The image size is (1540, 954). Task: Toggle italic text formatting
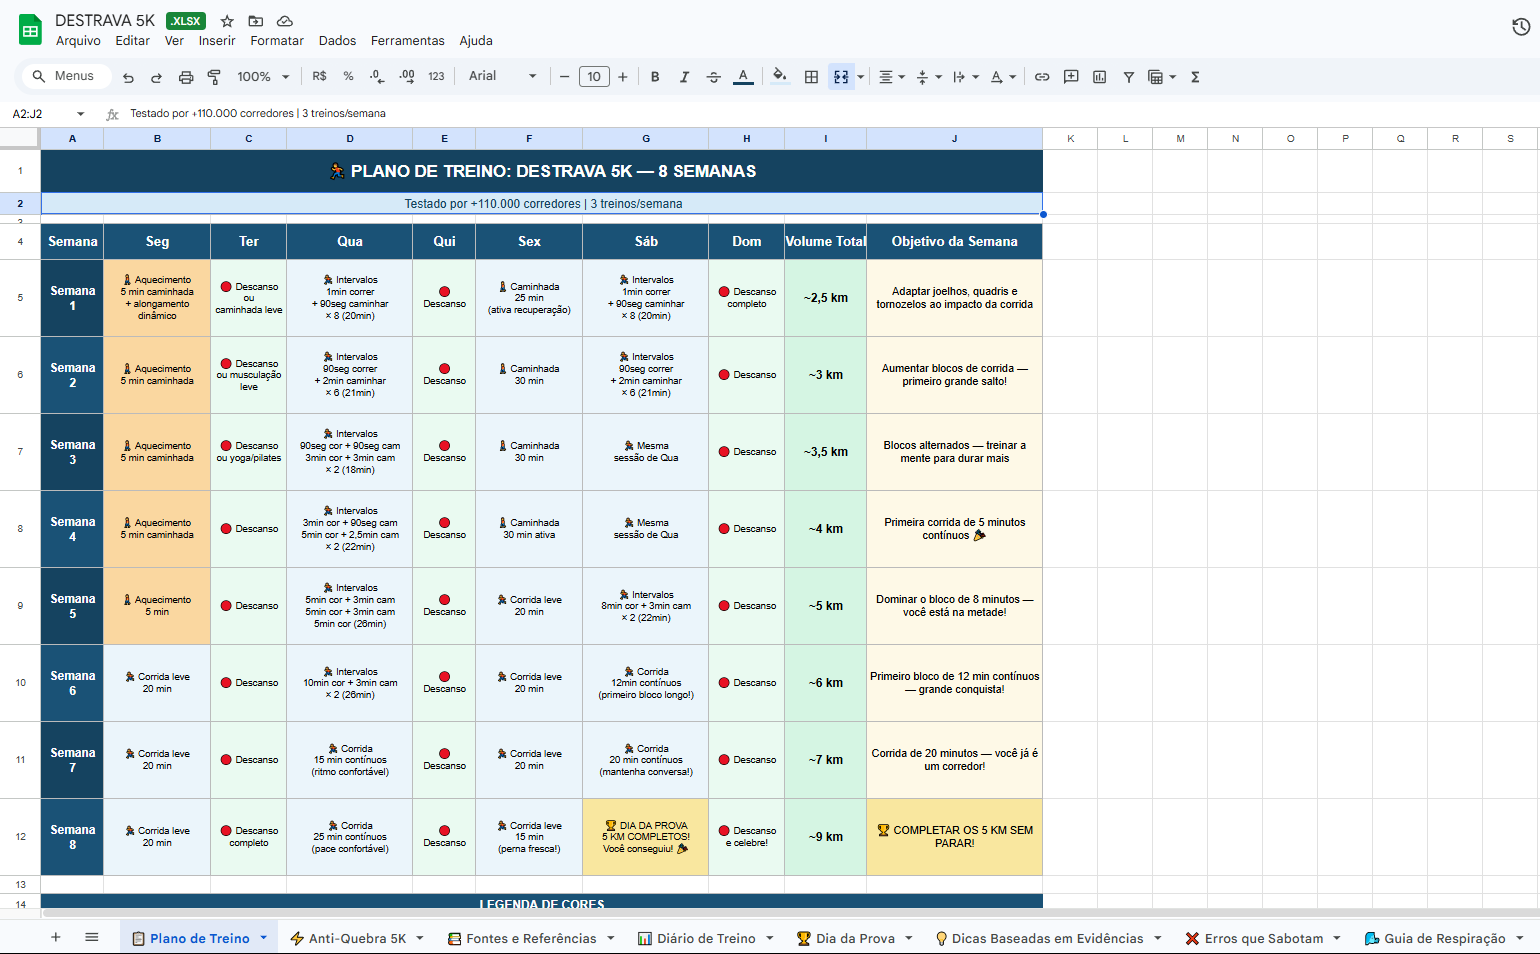click(x=684, y=77)
